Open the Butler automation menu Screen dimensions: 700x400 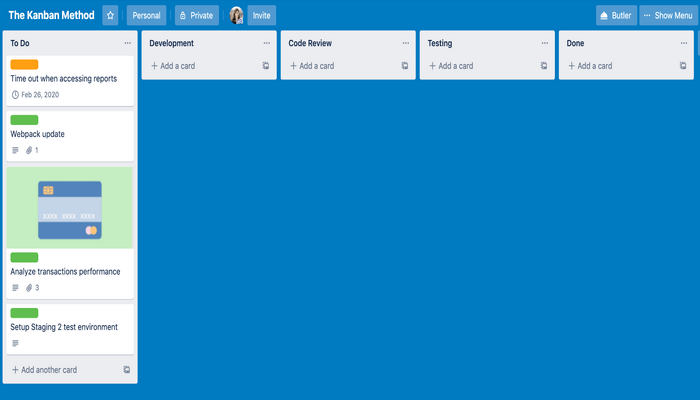point(616,16)
